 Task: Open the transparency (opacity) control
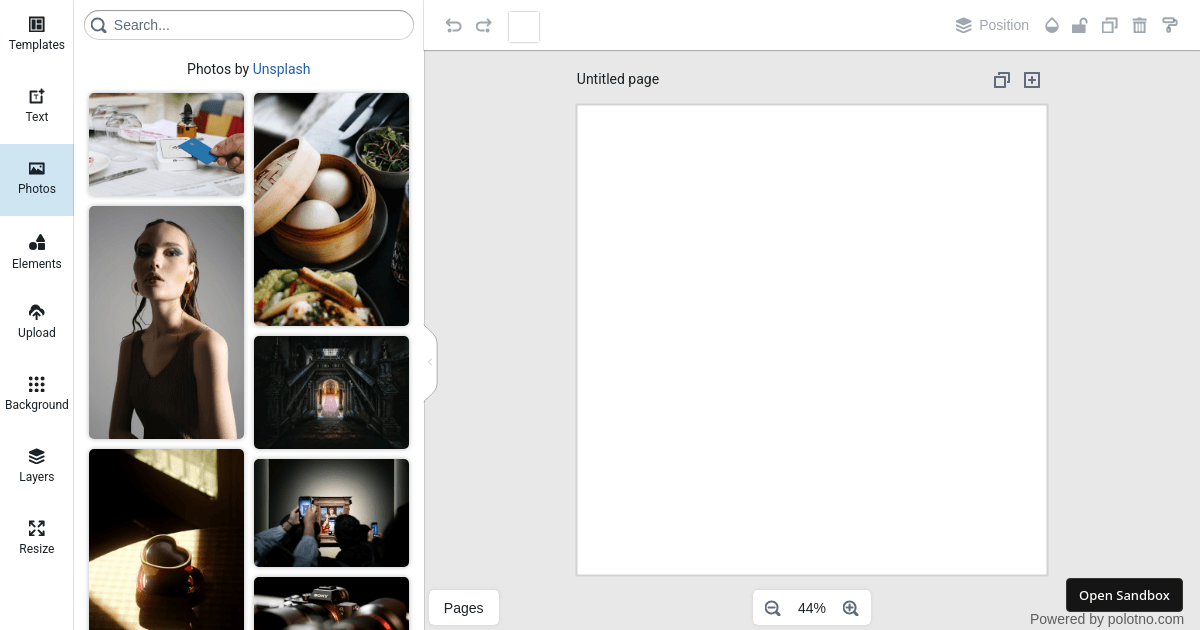[x=1051, y=26]
